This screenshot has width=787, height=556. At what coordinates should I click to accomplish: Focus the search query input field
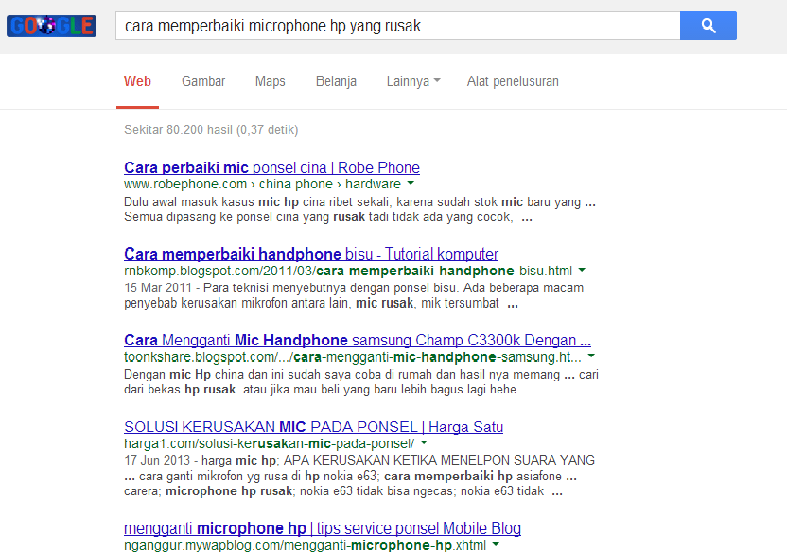click(x=398, y=26)
